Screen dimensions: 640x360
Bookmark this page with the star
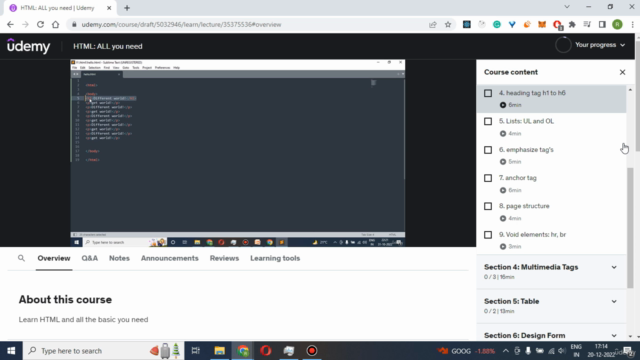[x=448, y=24]
